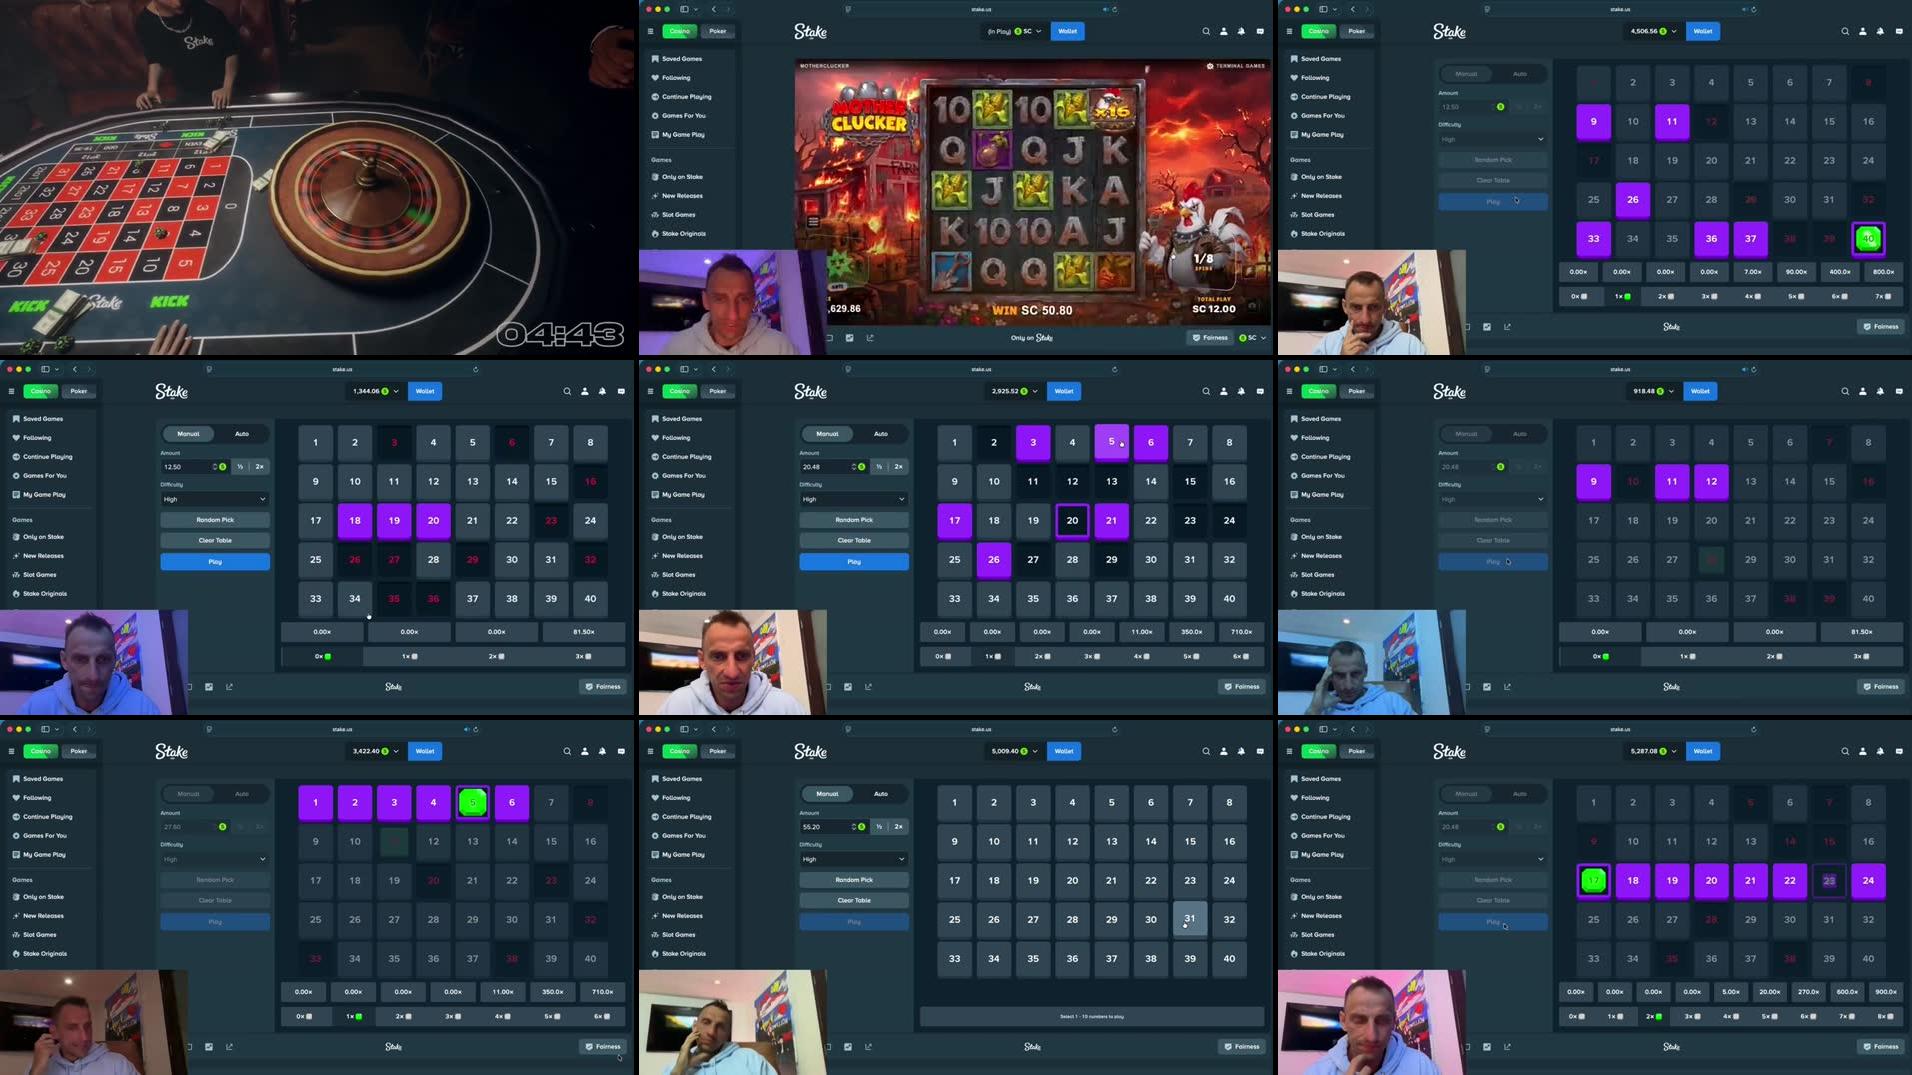Open search in the 1,344.06 balance window
Image resolution: width=1912 pixels, height=1075 pixels.
click(x=567, y=391)
